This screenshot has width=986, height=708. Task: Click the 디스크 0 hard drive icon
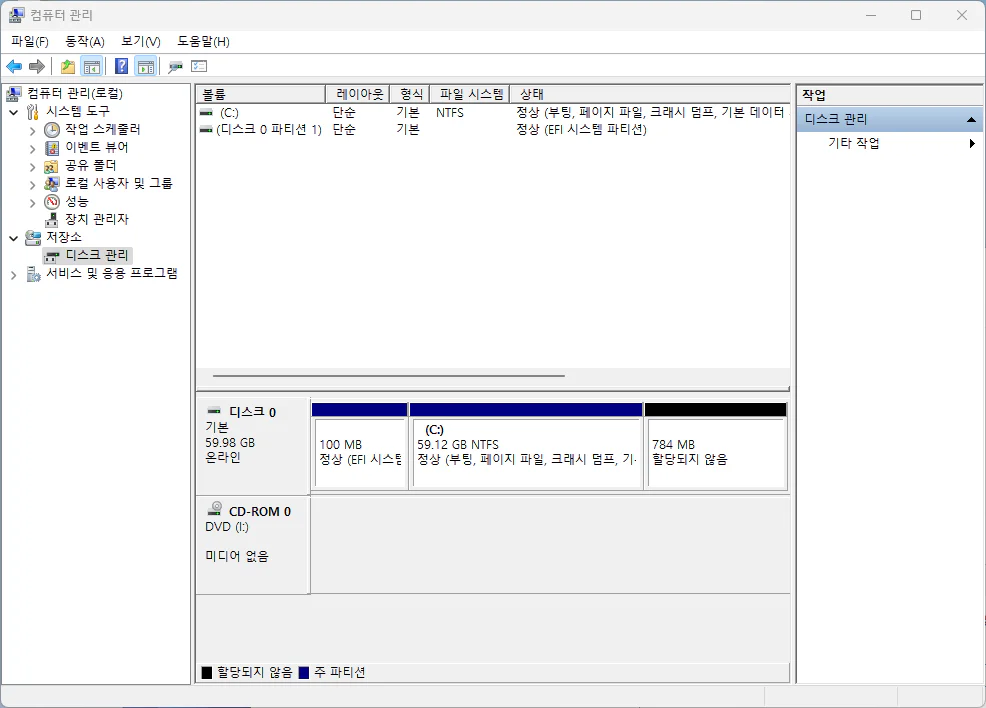click(x=214, y=410)
